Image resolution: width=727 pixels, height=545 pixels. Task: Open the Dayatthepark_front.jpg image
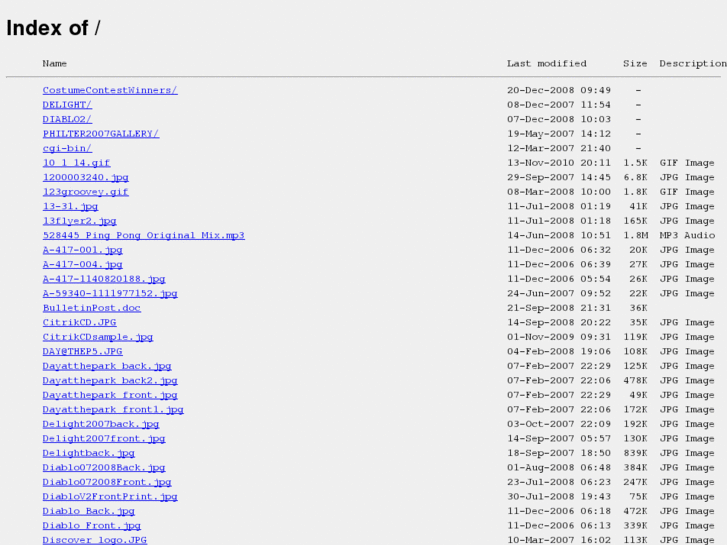click(110, 395)
